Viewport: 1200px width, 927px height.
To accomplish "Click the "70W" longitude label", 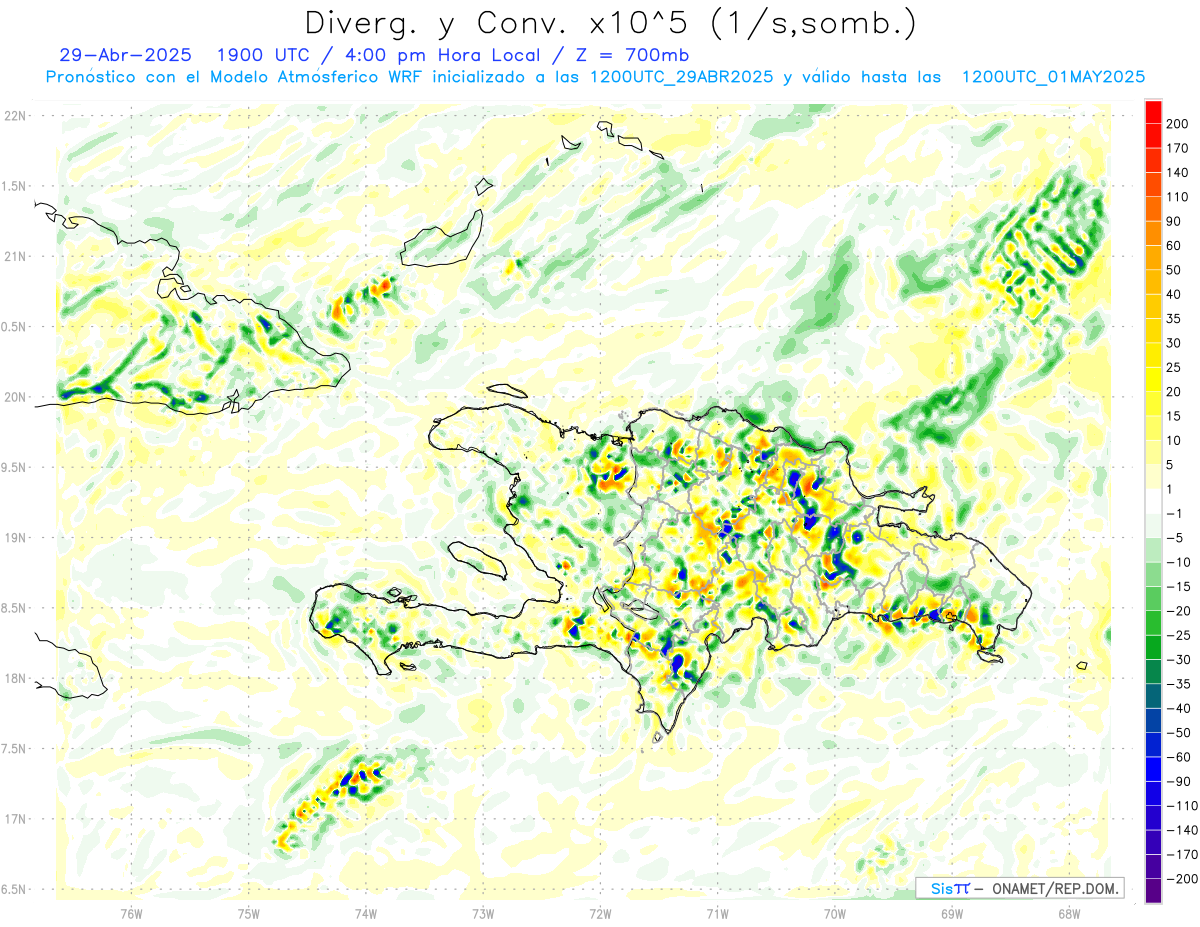I will pyautogui.click(x=835, y=912).
